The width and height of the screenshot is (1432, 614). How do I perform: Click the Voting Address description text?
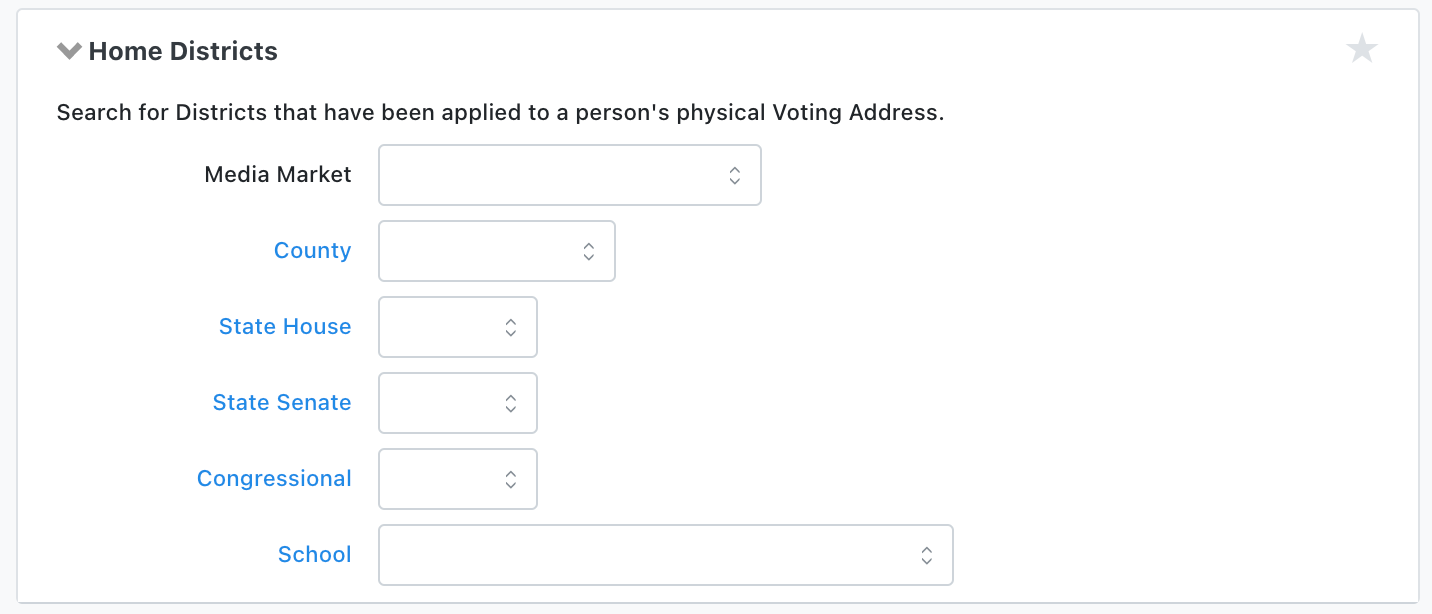point(500,113)
